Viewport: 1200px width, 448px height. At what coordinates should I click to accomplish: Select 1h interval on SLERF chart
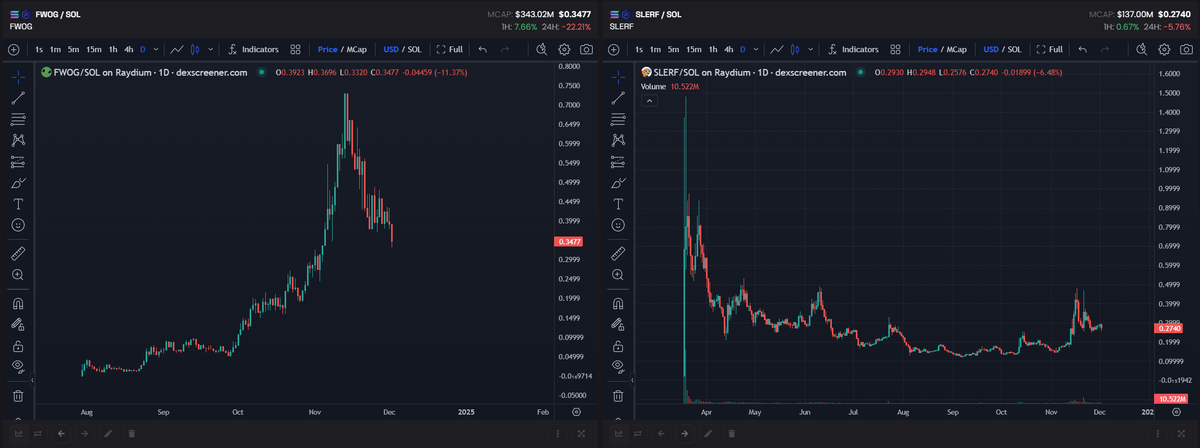[713, 49]
